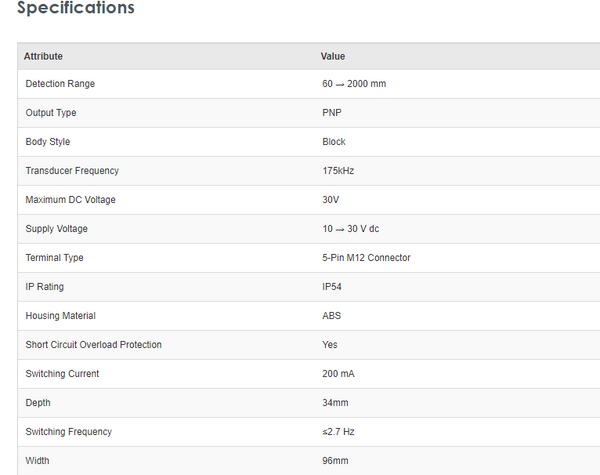The width and height of the screenshot is (600, 475).
Task: Click the Switching Frequency attribute label
Action: click(x=69, y=432)
